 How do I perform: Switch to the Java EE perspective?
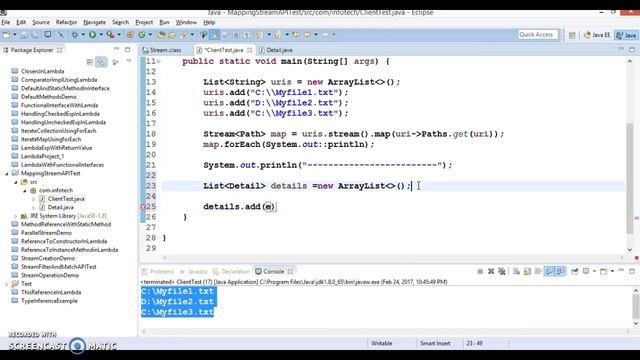coord(597,35)
